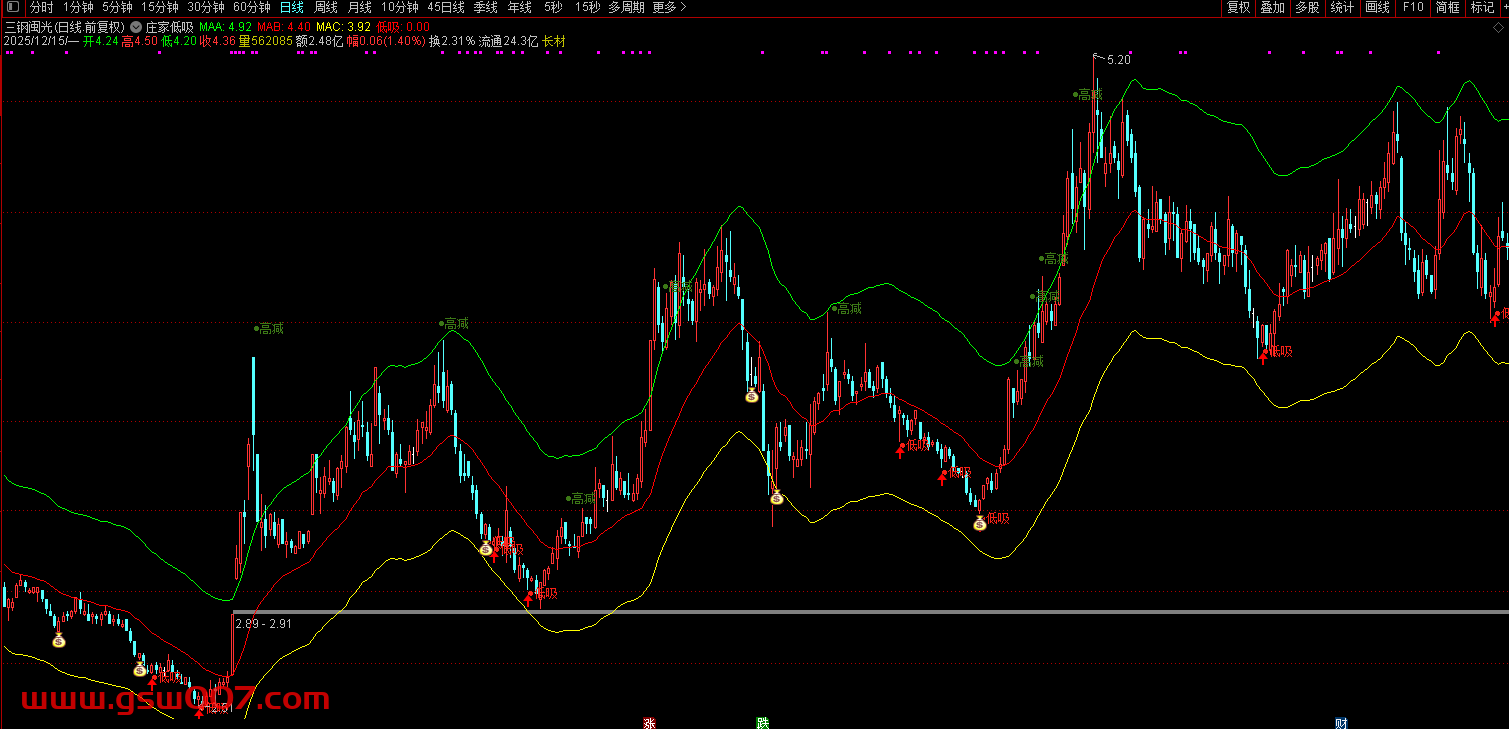Click the green 跌 marker at bottom
Screen dimensions: 1509x729
[763, 722]
